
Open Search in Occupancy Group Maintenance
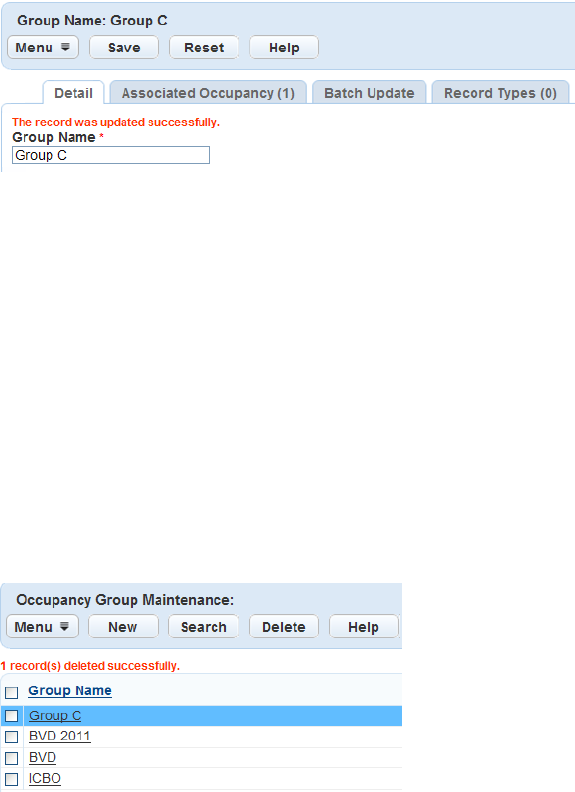click(204, 627)
